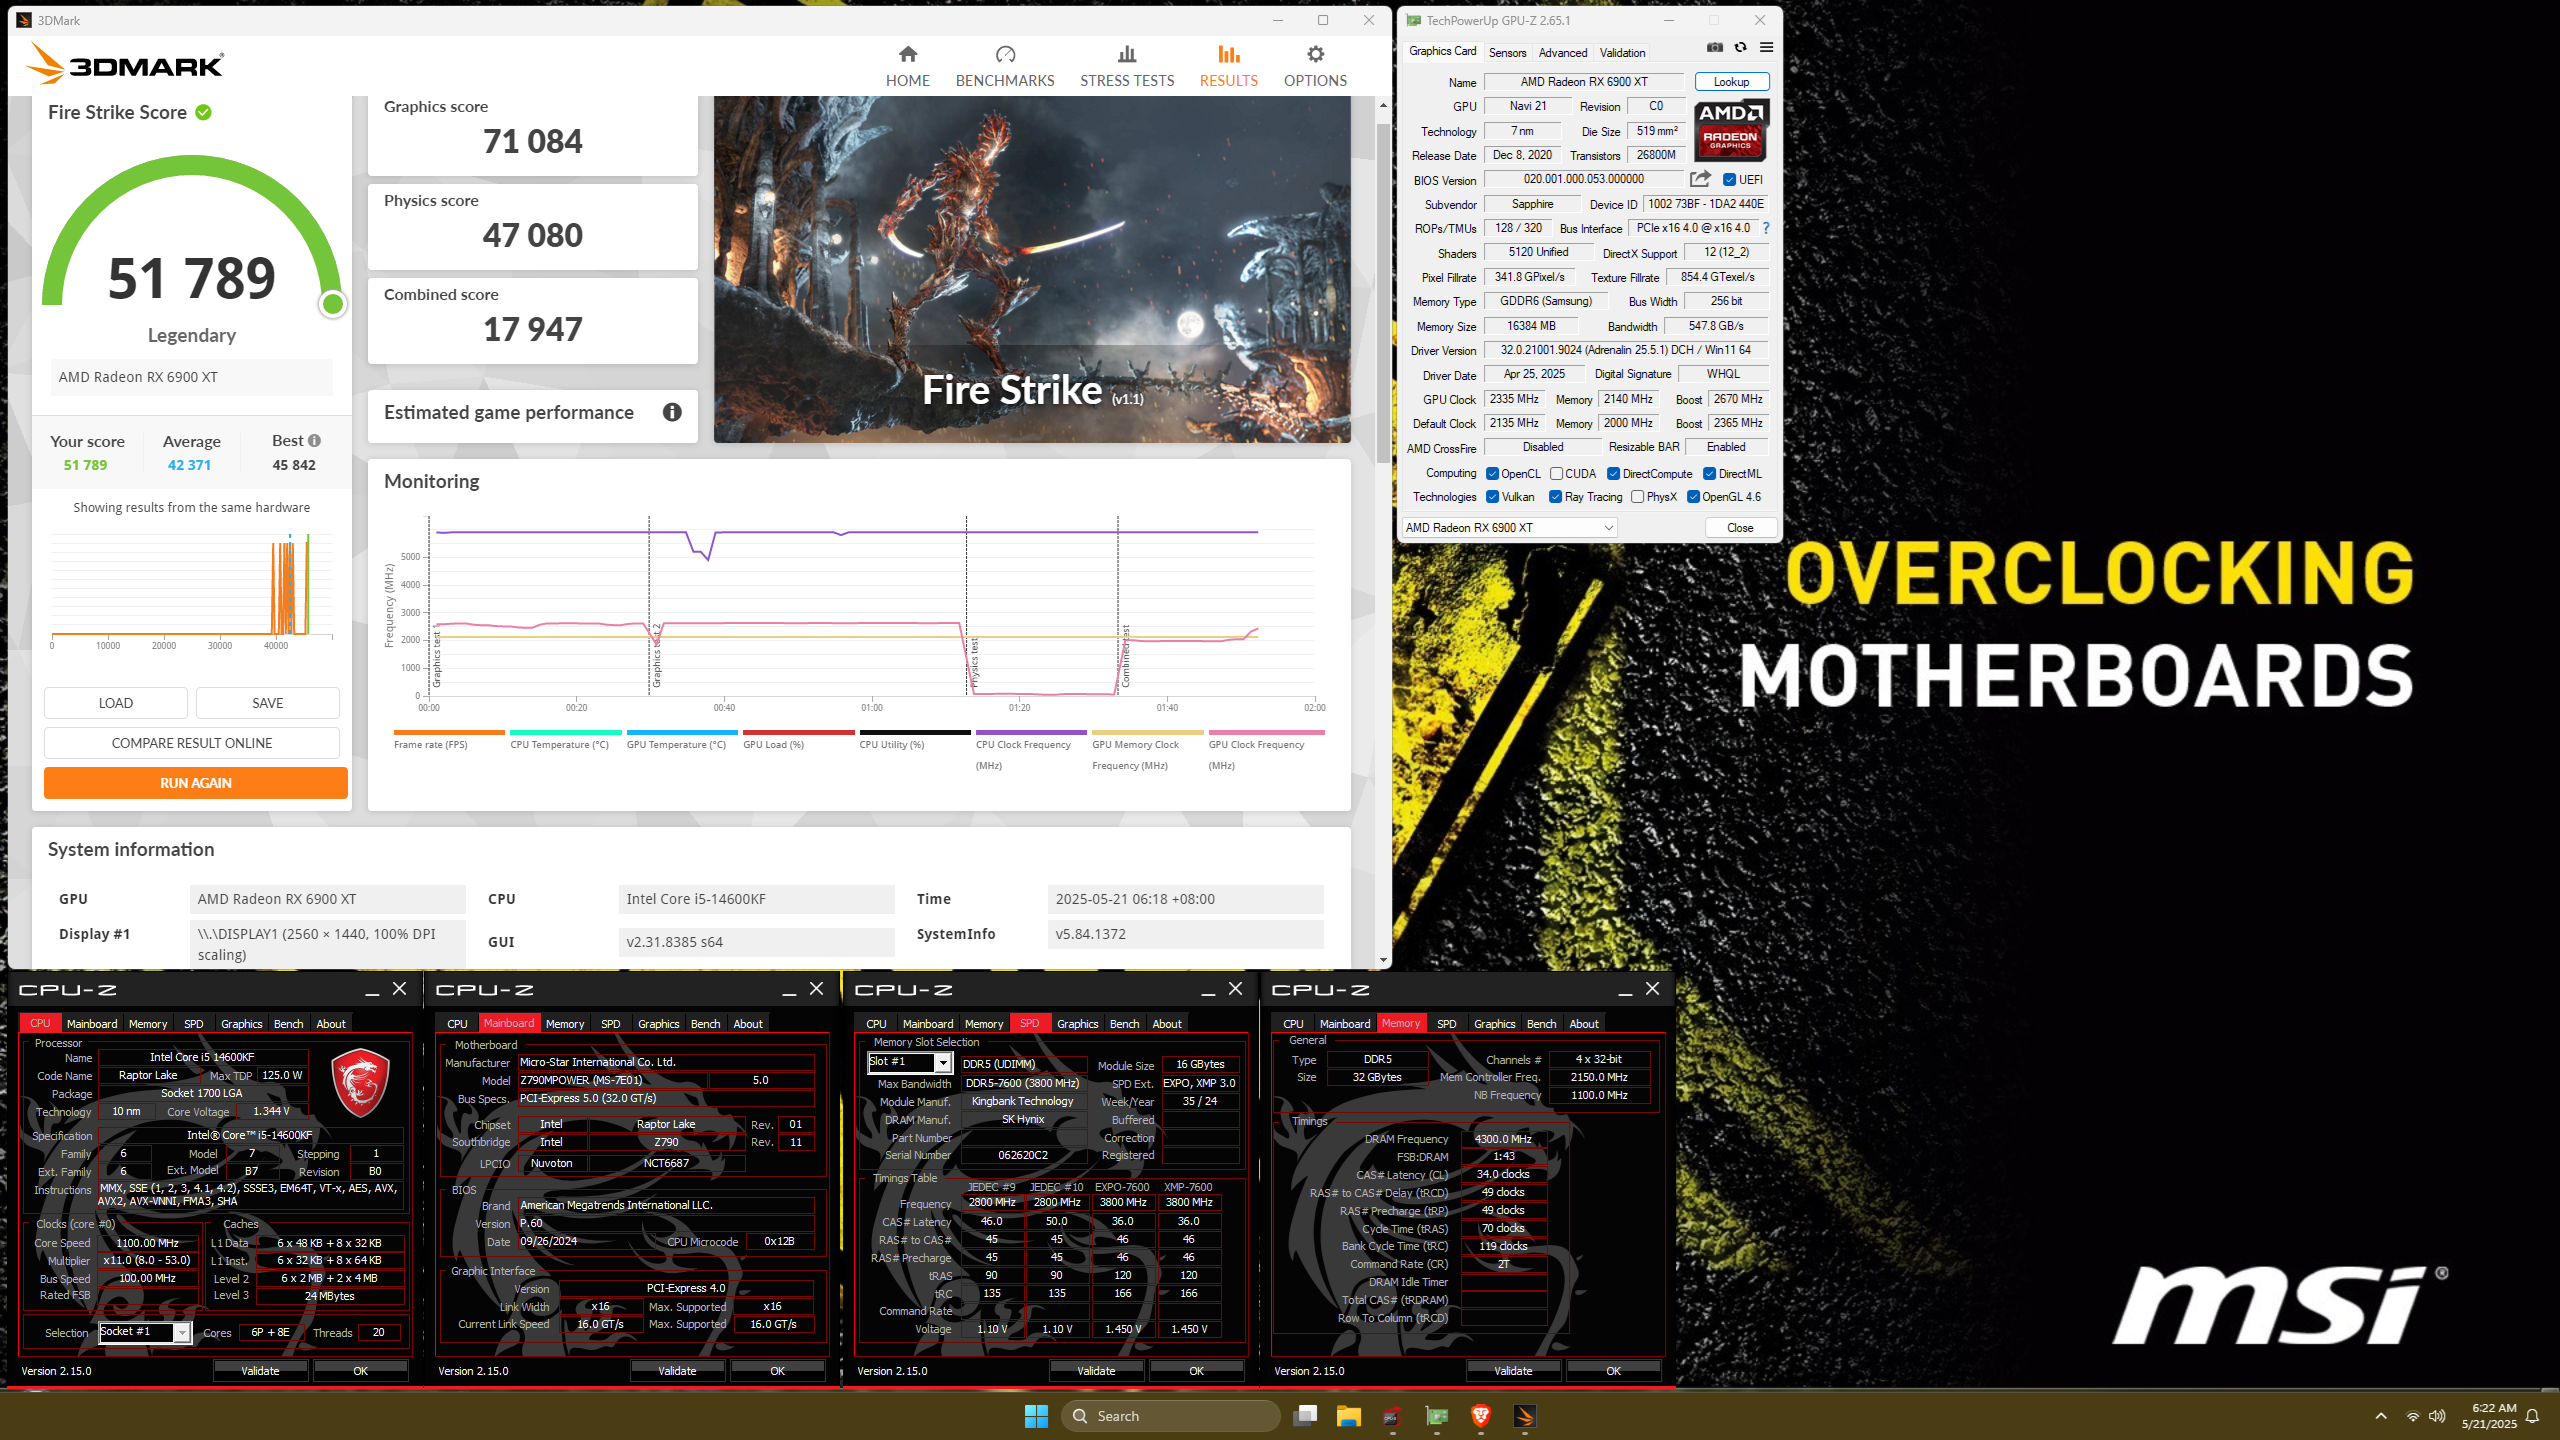Screen dimensions: 2560x1440
Task: Click the SAVE button in 3DMark
Action: tap(268, 703)
